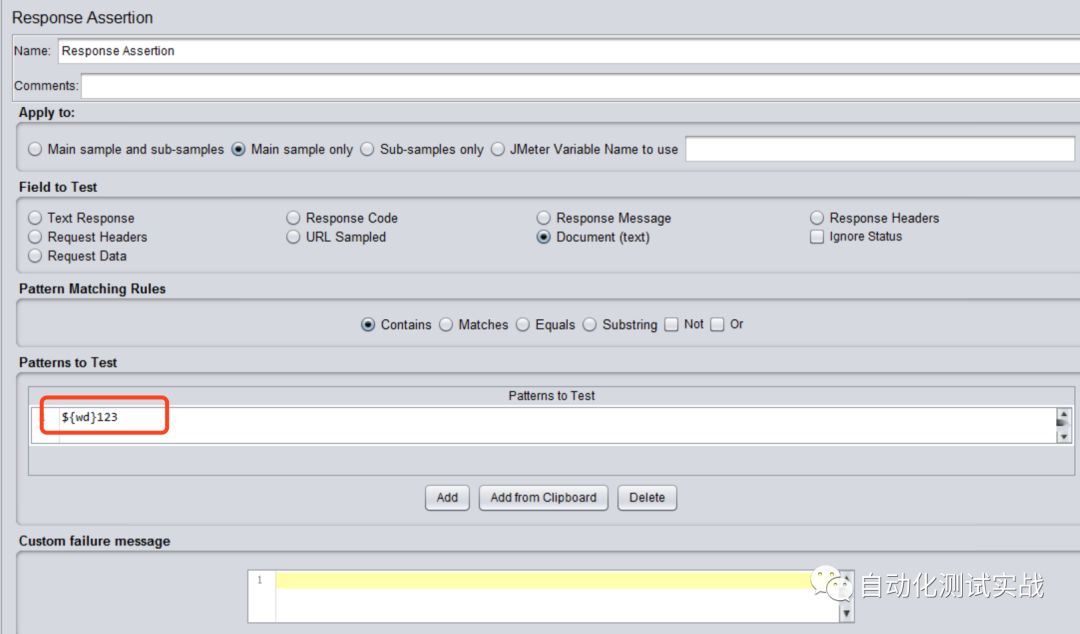Click scroll up arrow in patterns table

coord(1063,414)
